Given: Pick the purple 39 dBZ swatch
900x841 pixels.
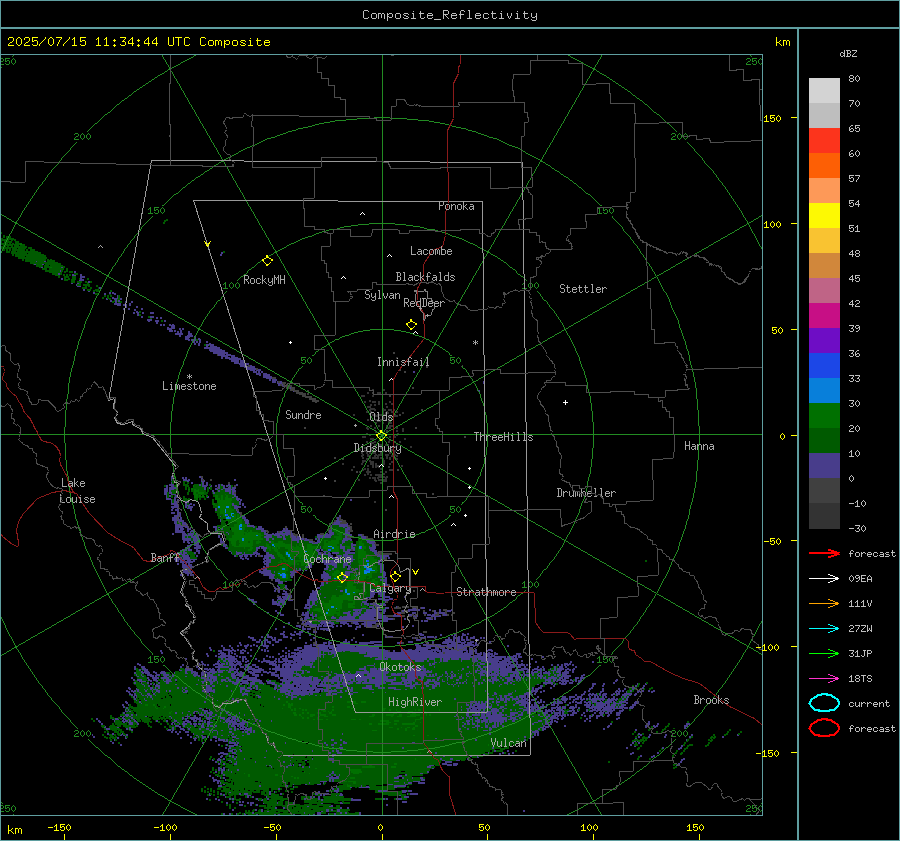Looking at the screenshot, I should tap(824, 341).
